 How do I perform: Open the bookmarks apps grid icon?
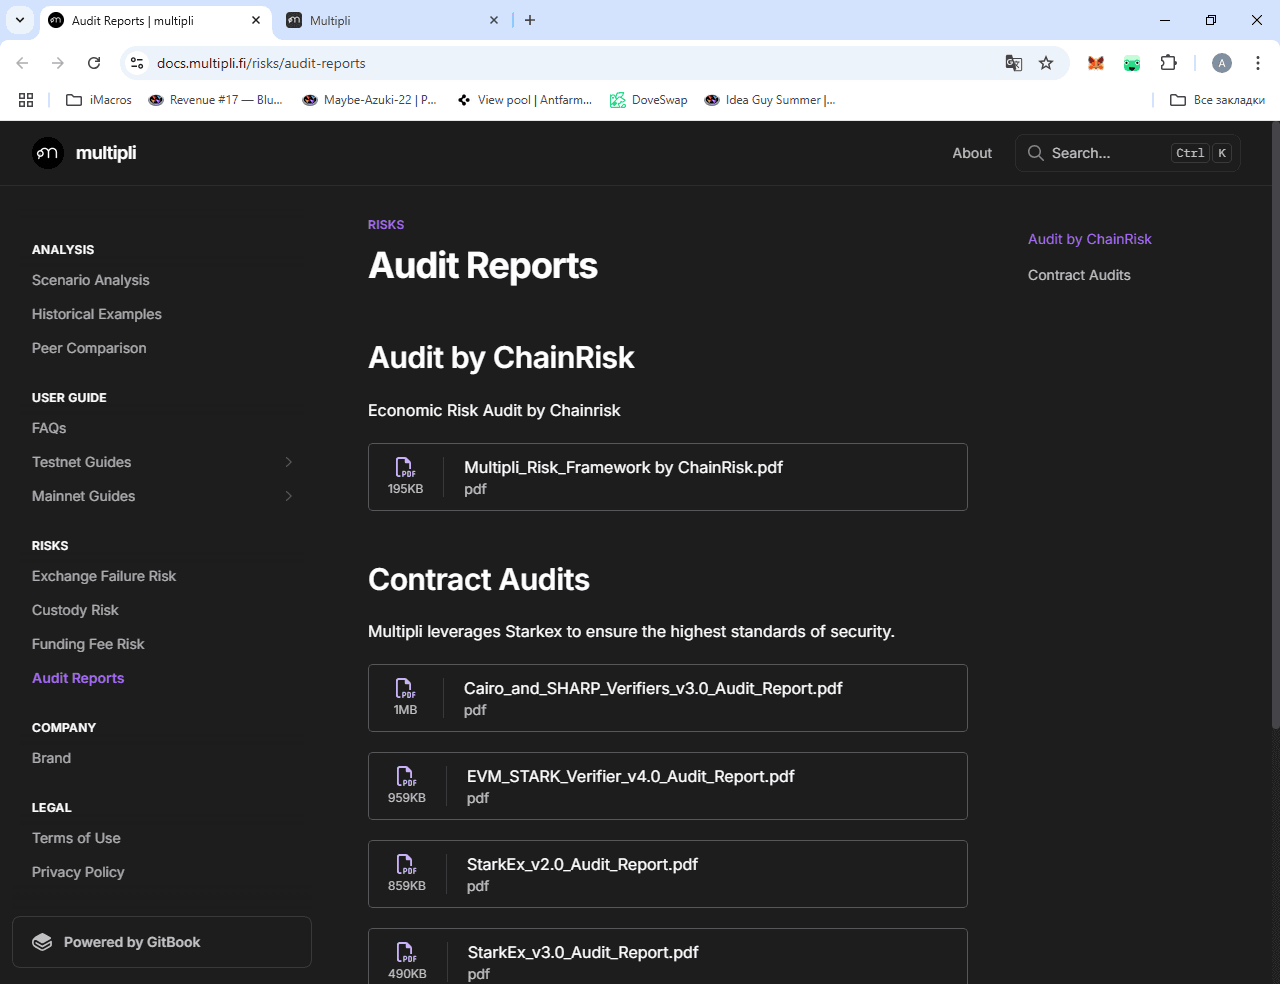pos(26,100)
